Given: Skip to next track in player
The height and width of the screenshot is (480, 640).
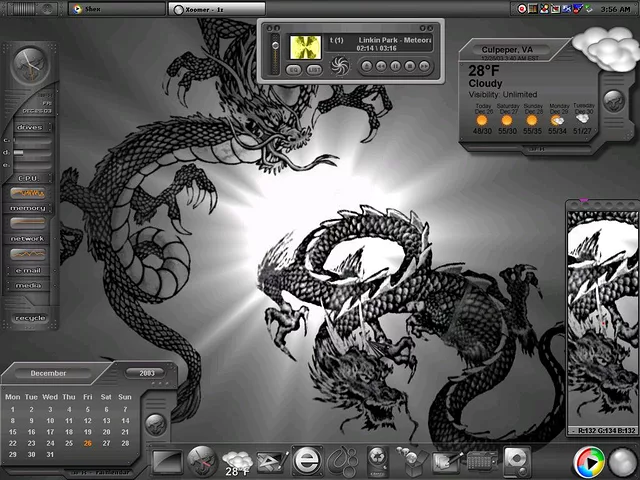Looking at the screenshot, I should 424,66.
